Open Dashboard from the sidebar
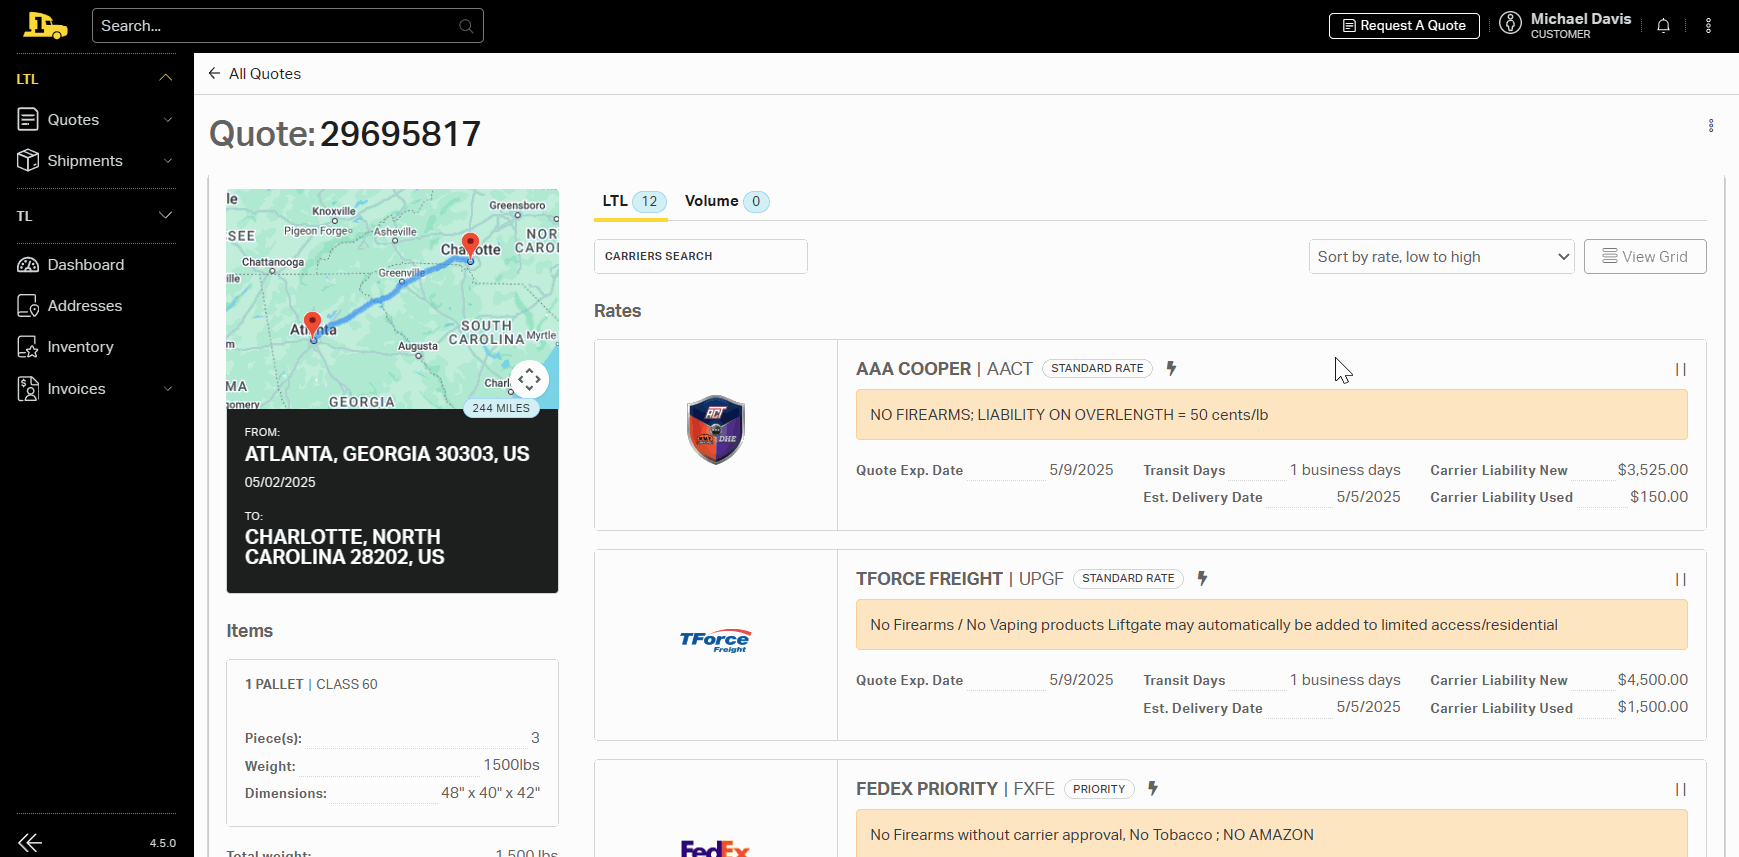This screenshot has height=857, width=1739. 86,265
